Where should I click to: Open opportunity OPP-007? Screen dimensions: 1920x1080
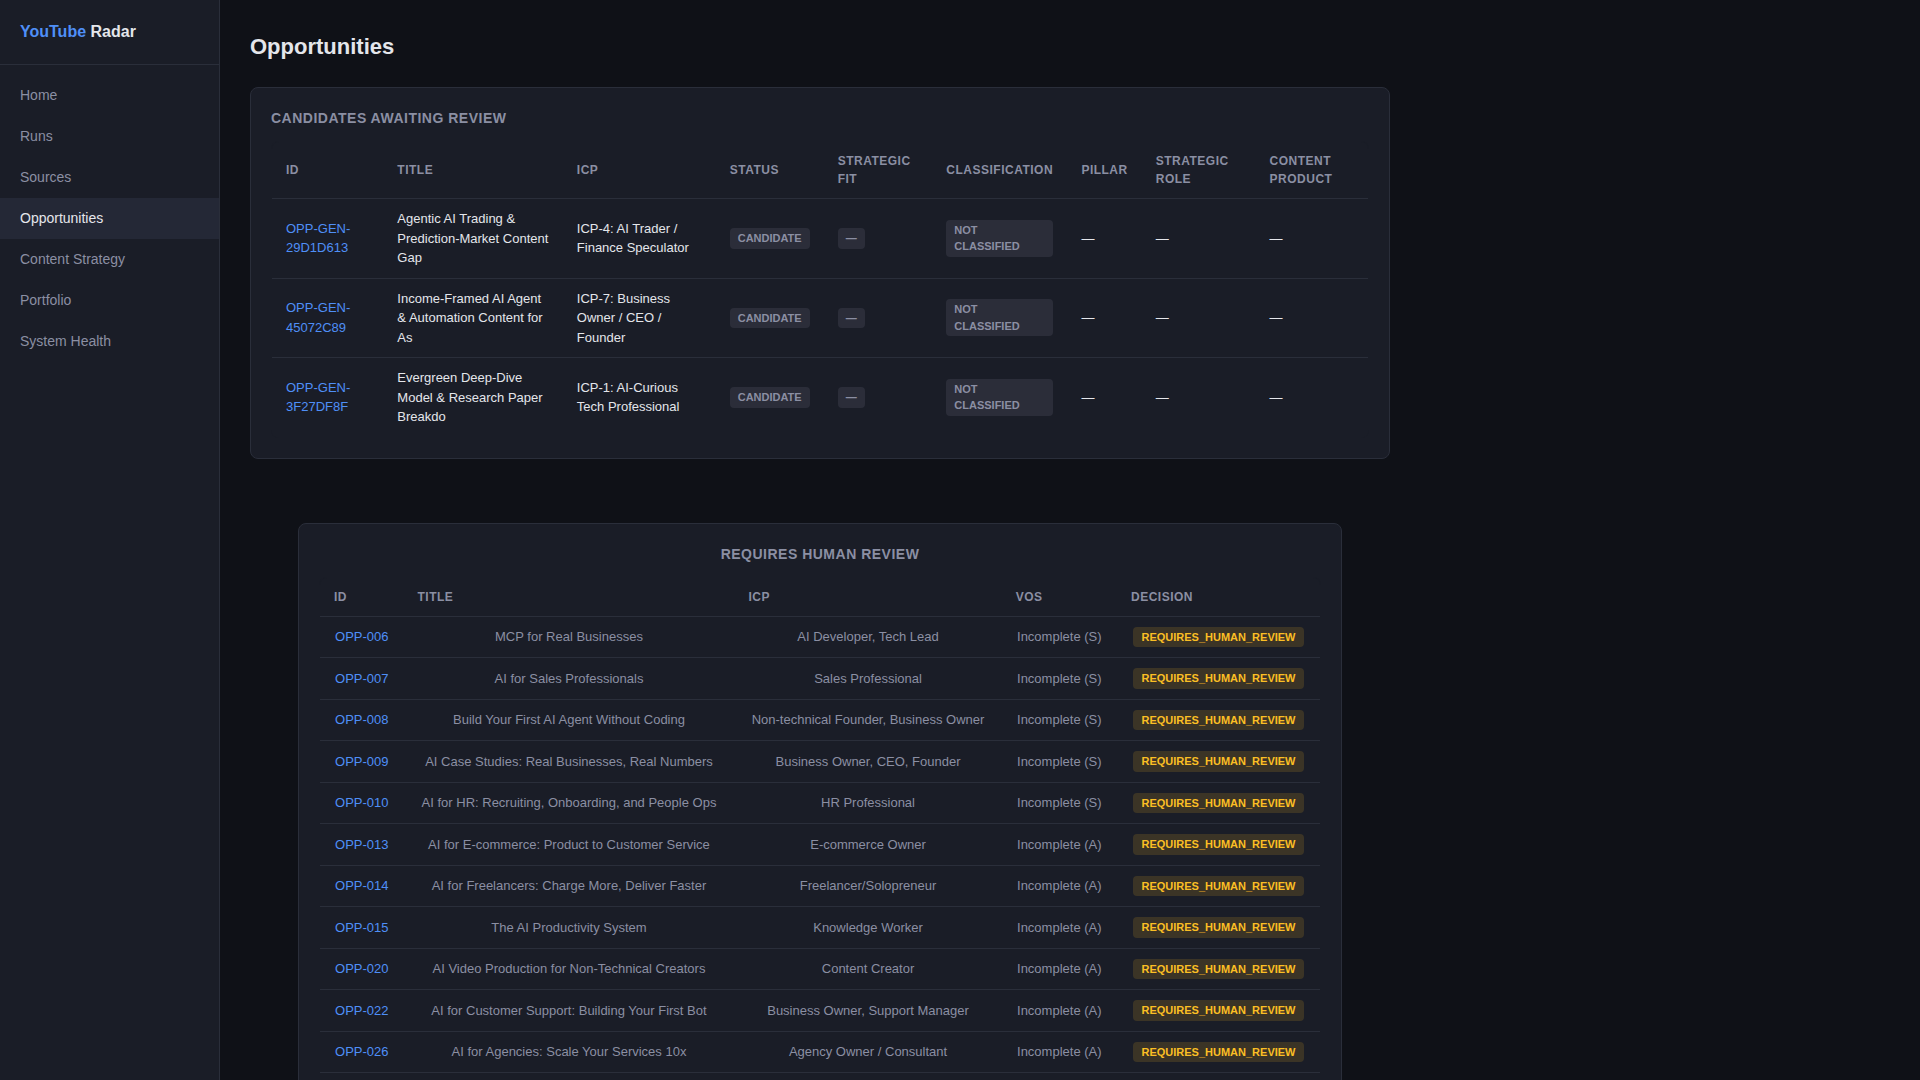(361, 679)
